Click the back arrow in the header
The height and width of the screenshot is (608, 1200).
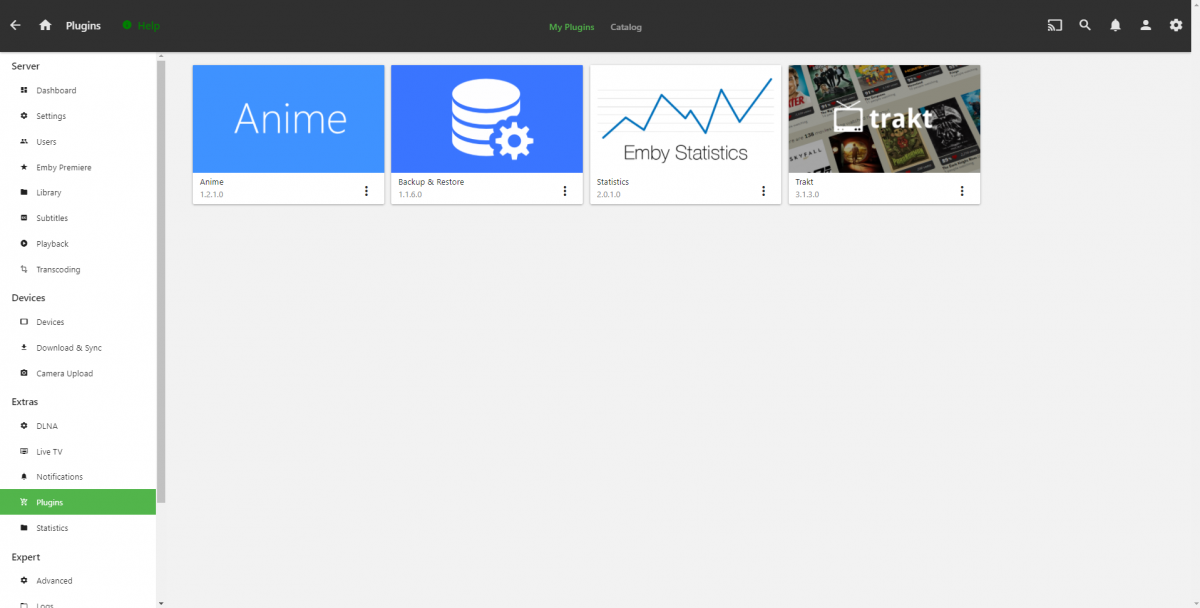coord(15,26)
